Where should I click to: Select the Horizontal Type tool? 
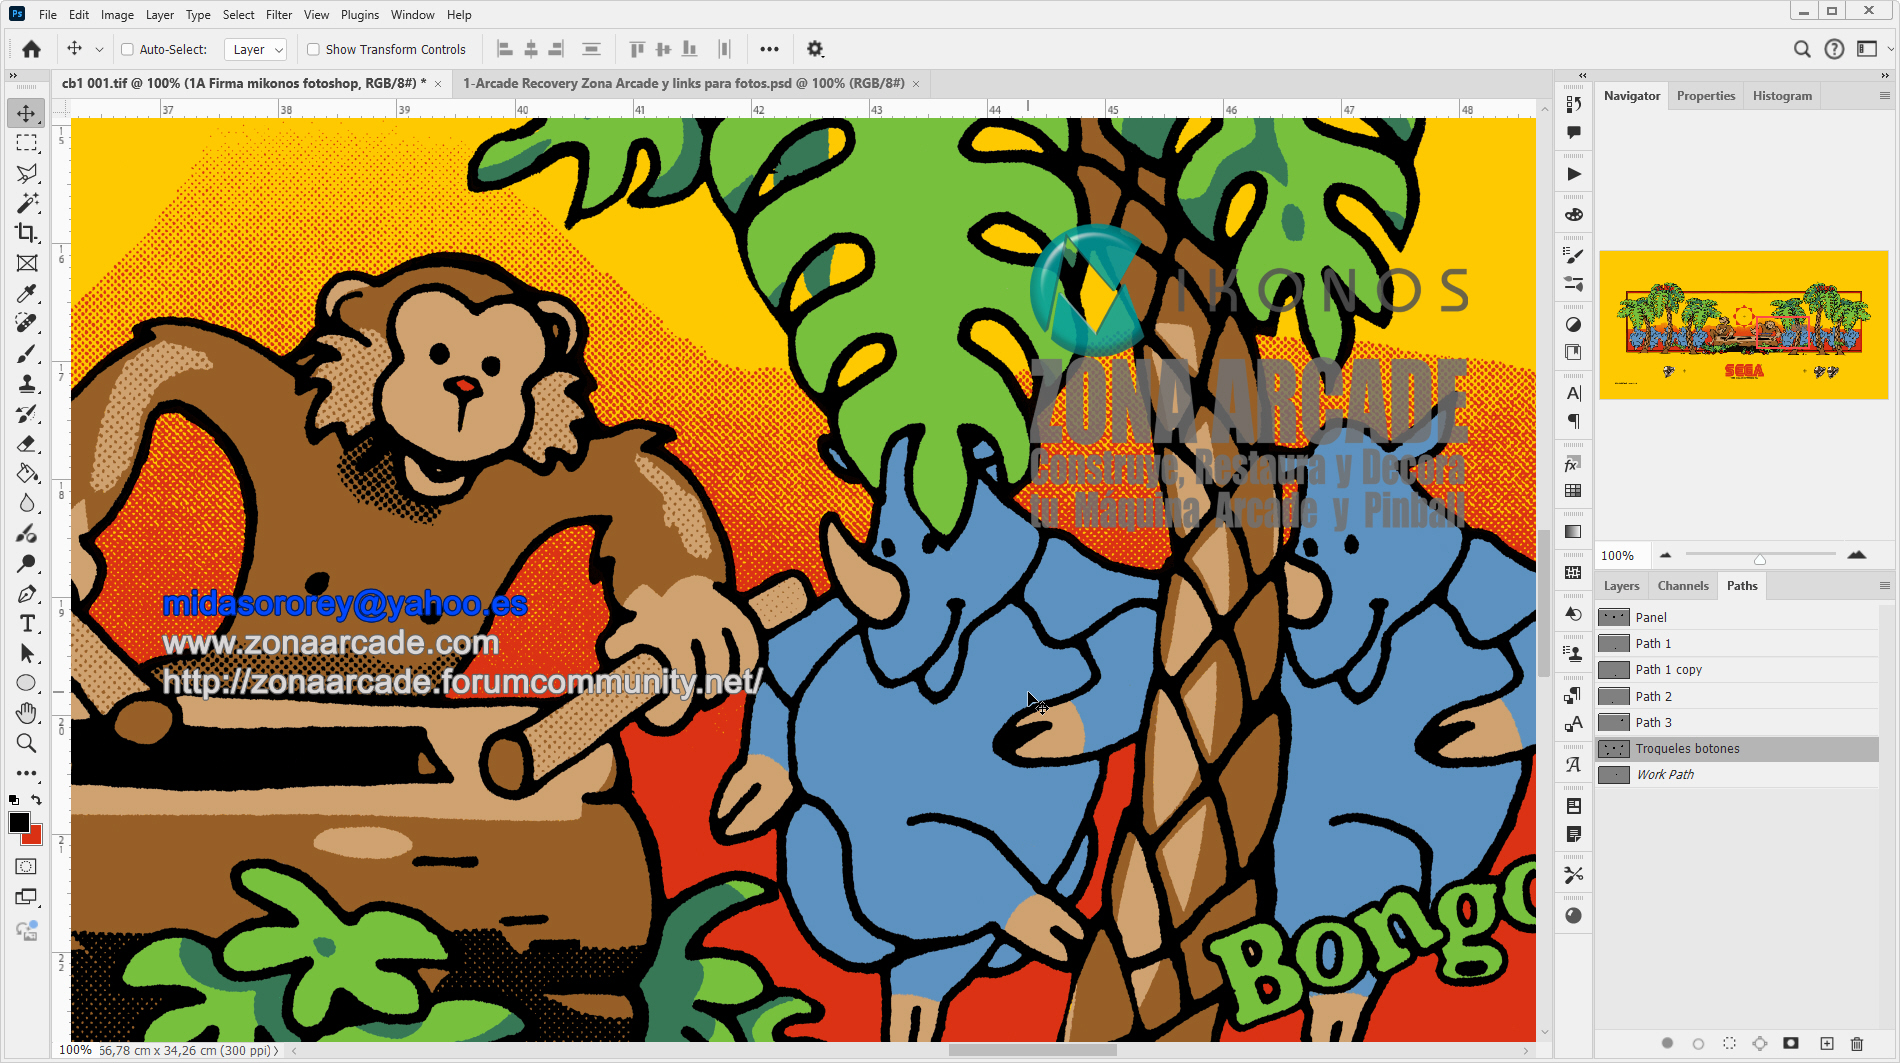[27, 624]
